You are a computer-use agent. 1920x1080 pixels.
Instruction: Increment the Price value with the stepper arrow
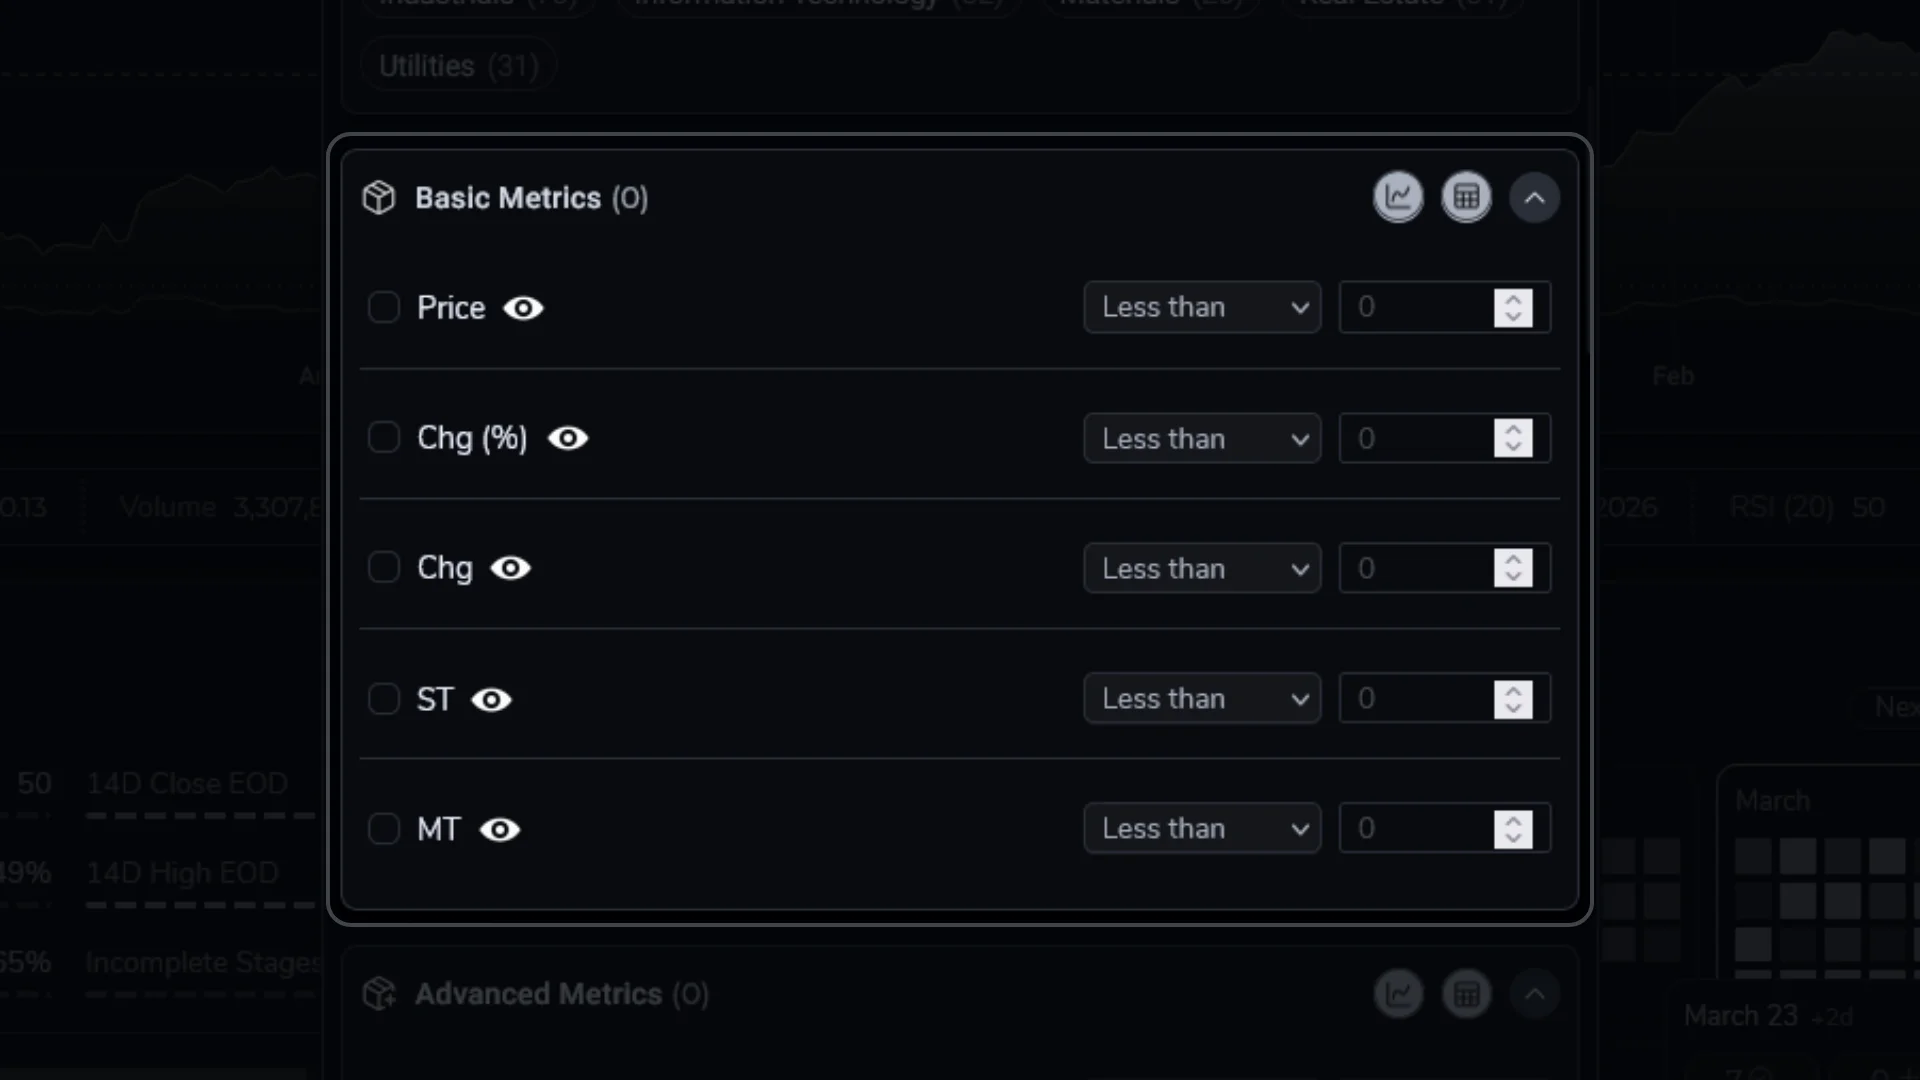1514,300
